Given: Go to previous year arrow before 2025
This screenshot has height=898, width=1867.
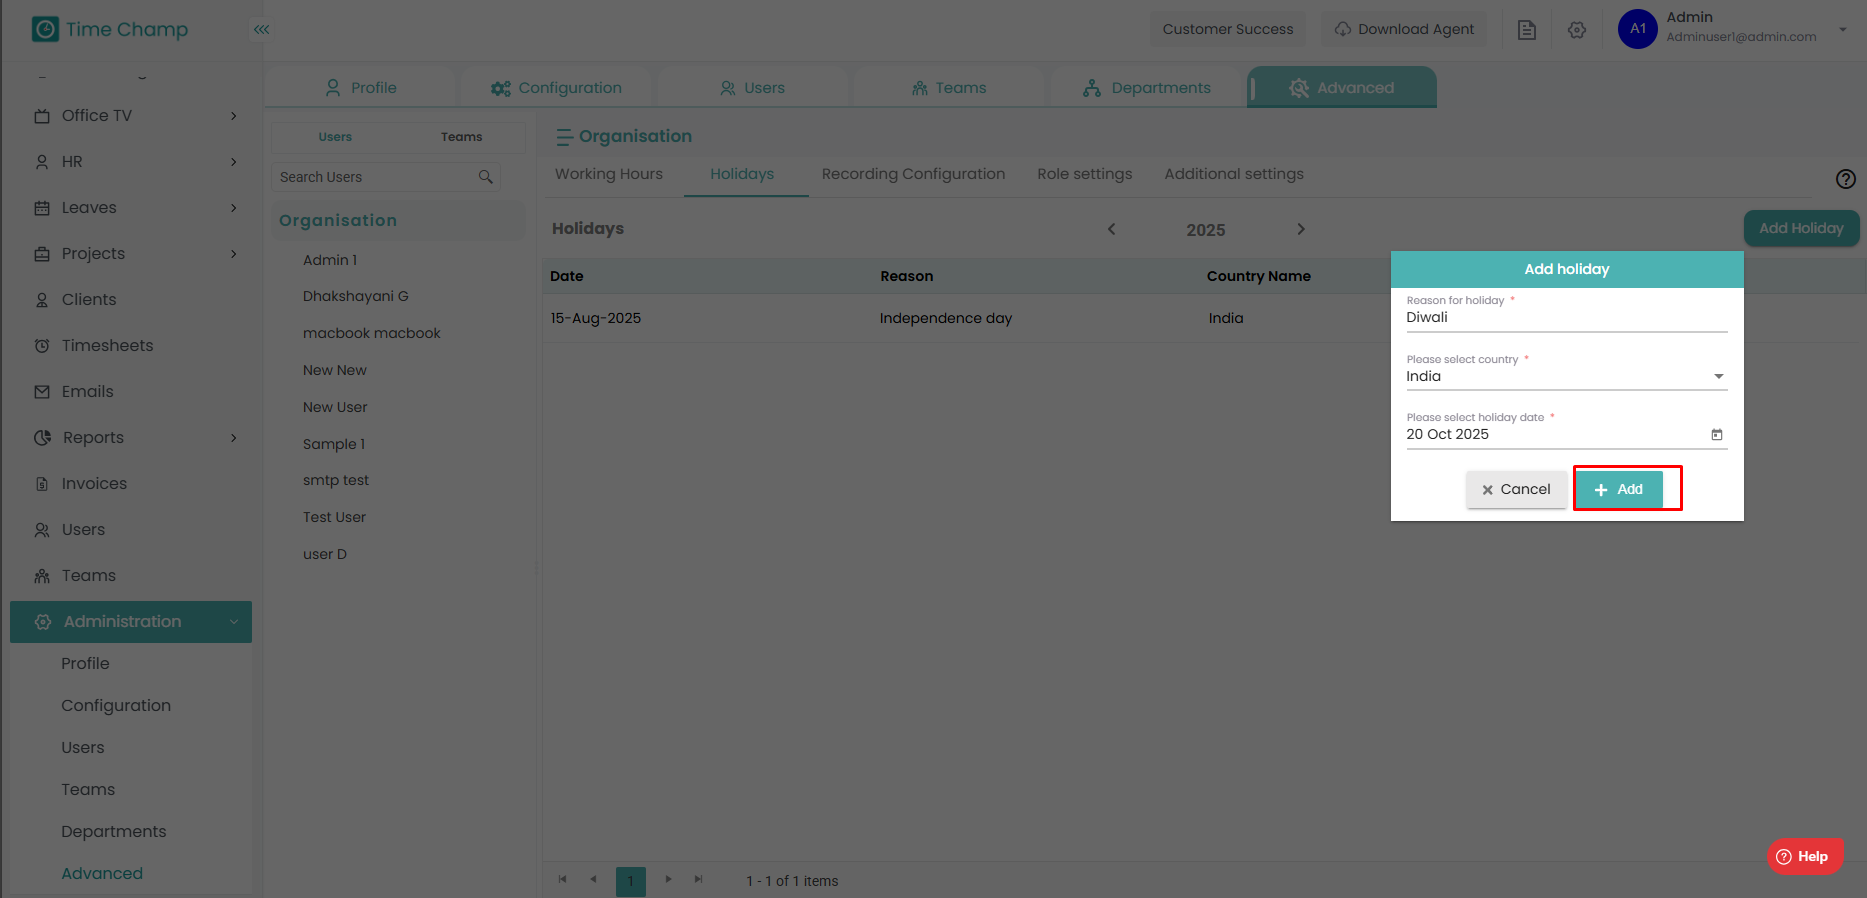Looking at the screenshot, I should coord(1111,229).
